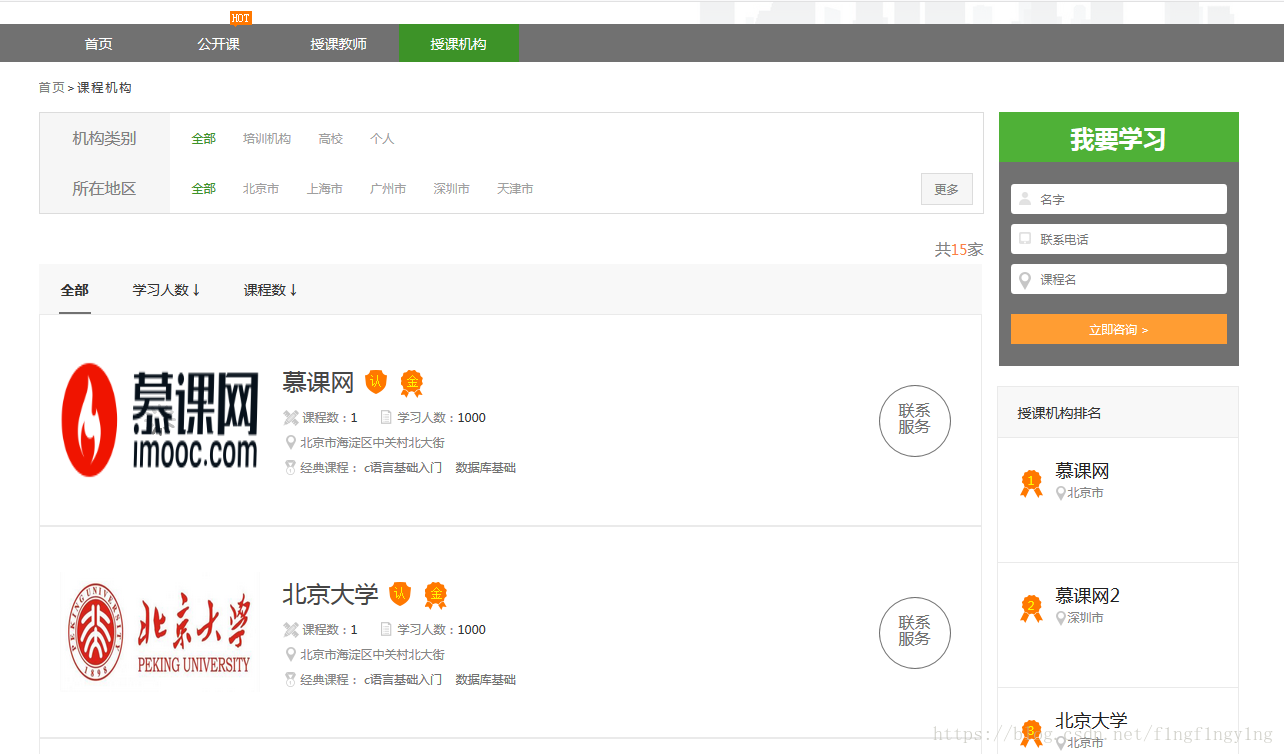
Task: Filter institutions by 培训机构
Action: 267,139
